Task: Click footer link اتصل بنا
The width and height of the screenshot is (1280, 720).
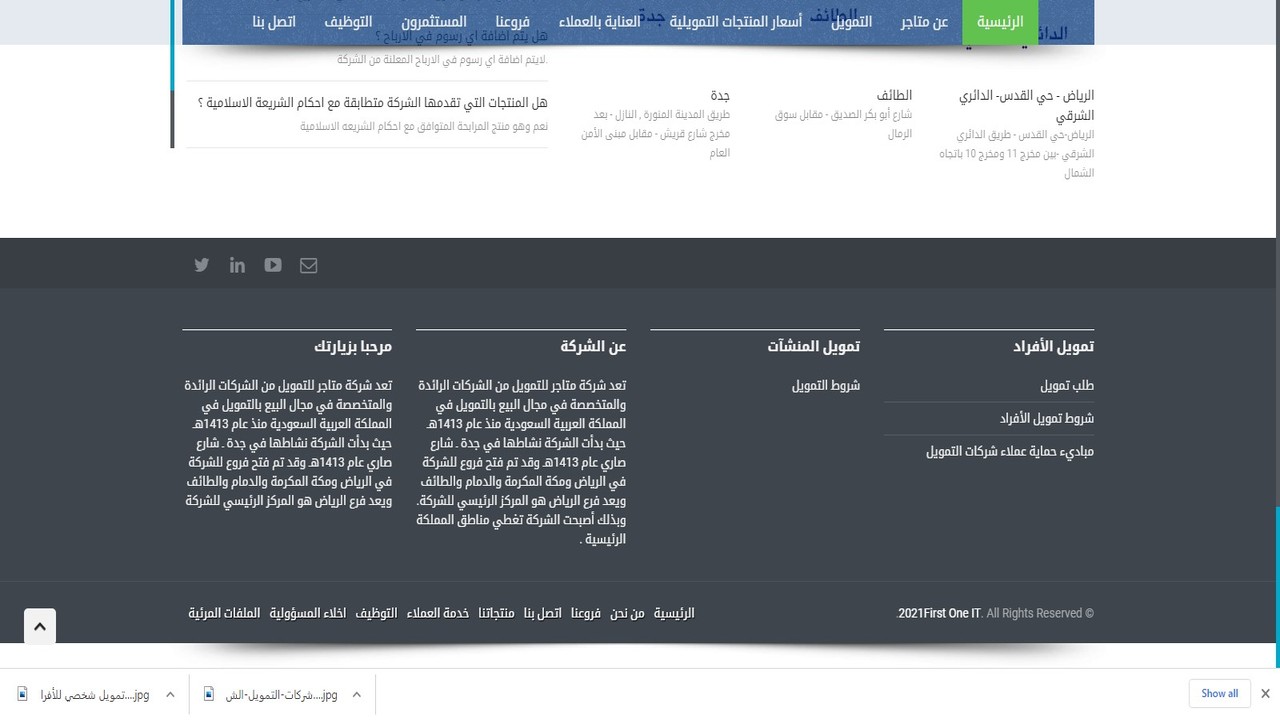Action: click(x=543, y=613)
